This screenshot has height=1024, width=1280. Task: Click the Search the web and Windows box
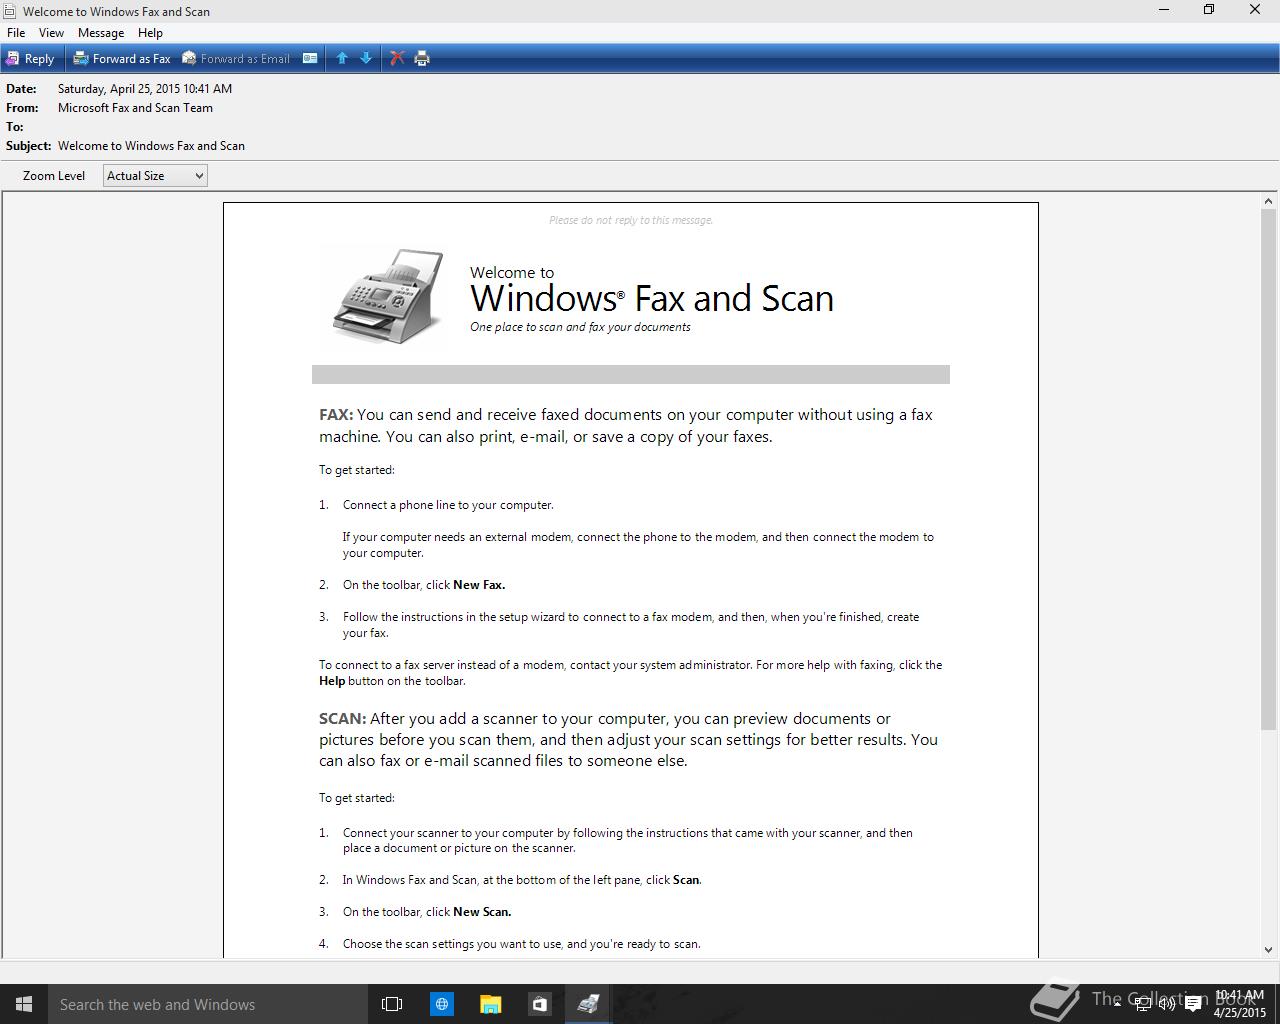pos(206,1004)
